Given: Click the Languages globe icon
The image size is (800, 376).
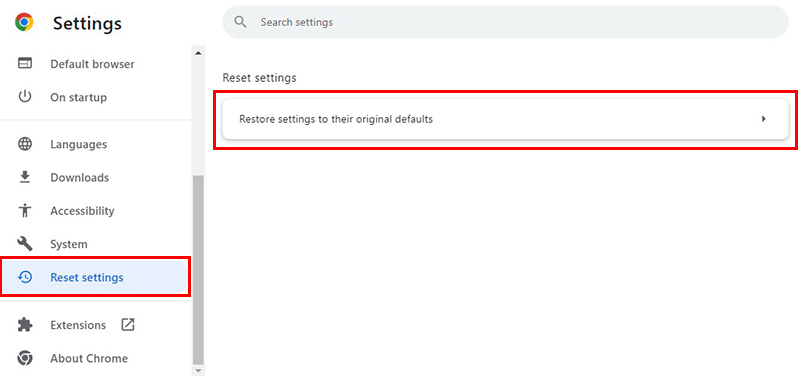Looking at the screenshot, I should 24,144.
